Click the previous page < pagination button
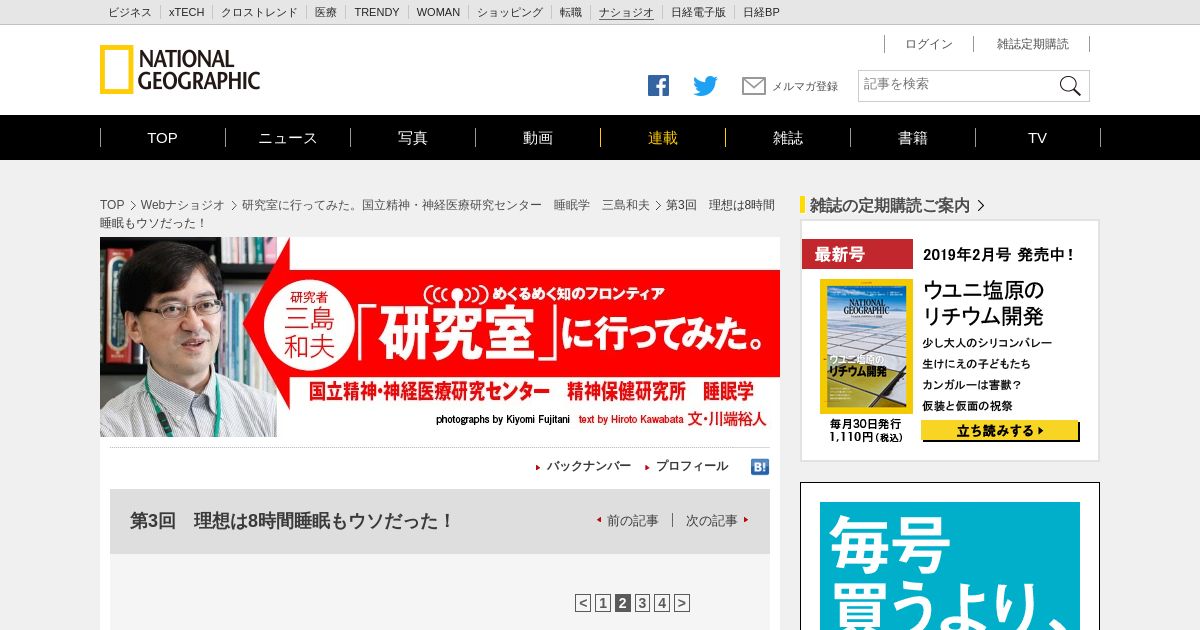This screenshot has width=1200, height=630. coord(583,603)
